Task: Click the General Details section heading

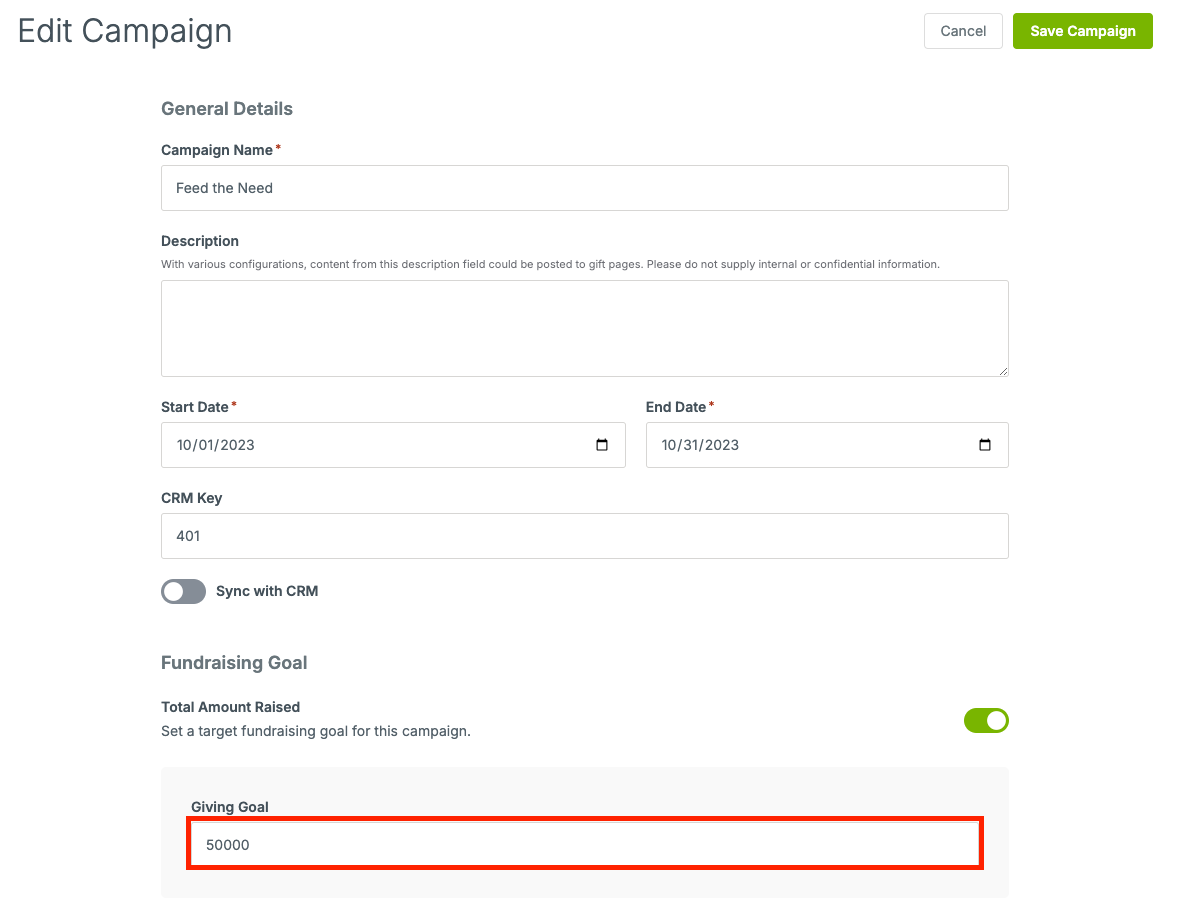Action: [x=227, y=109]
